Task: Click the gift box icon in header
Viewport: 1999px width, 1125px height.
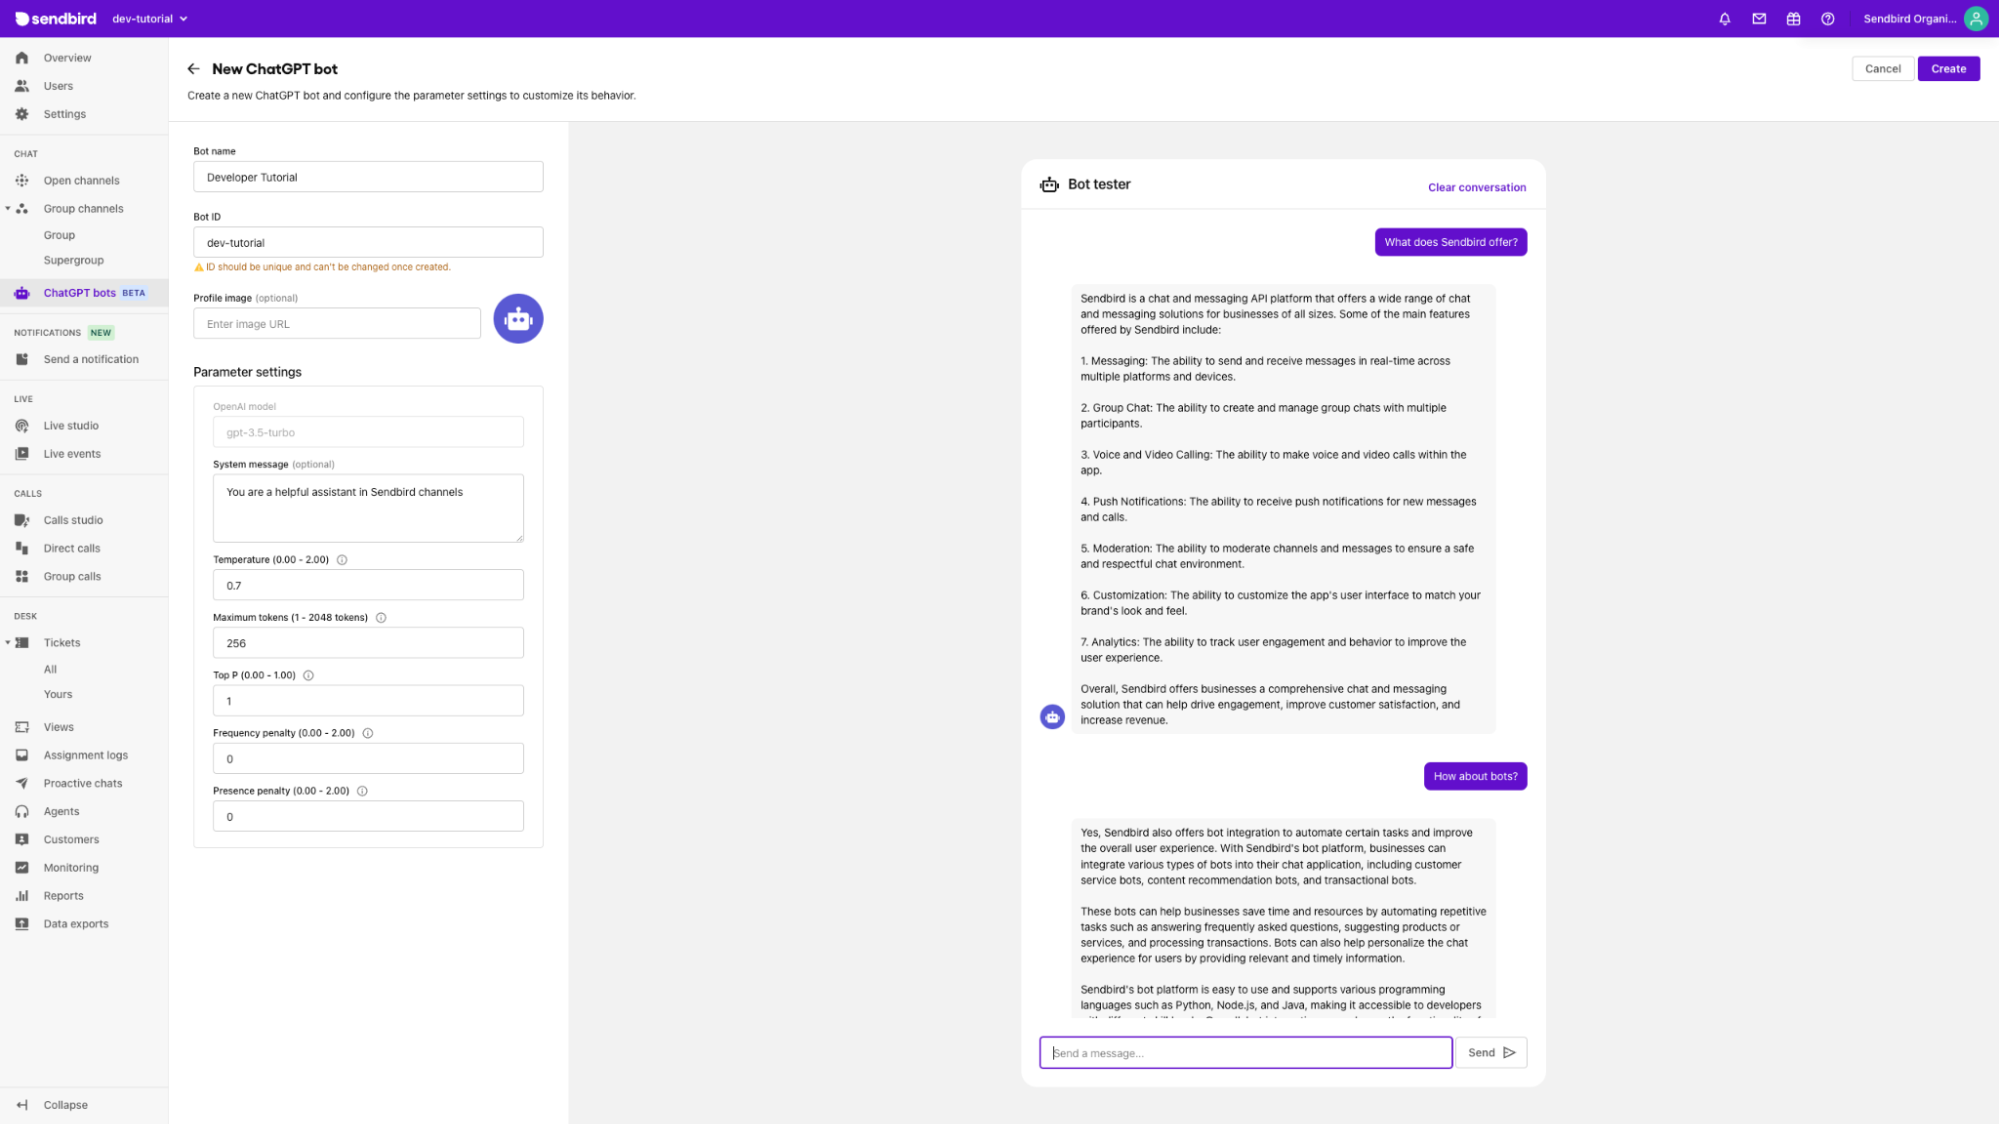Action: [x=1793, y=19]
